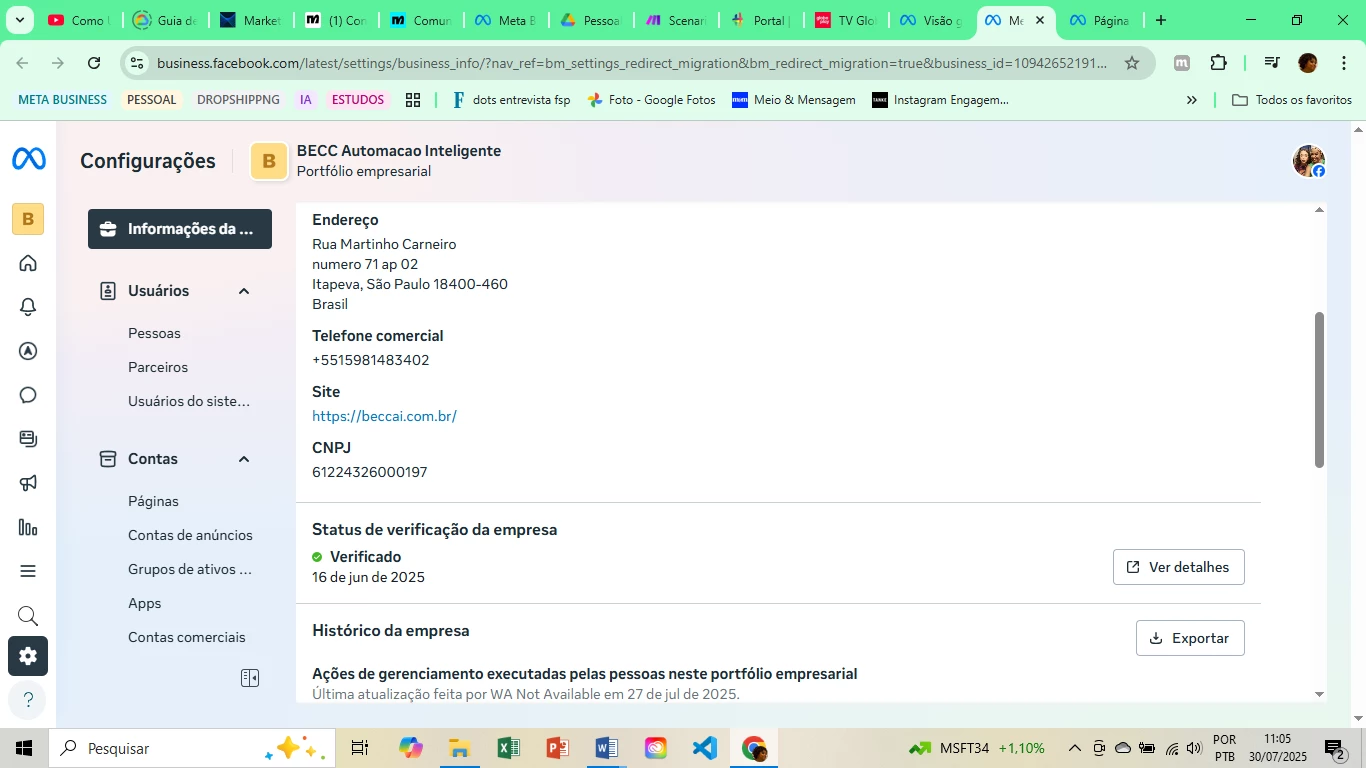The height and width of the screenshot is (768, 1366).
Task: Open File Explorer from the taskbar
Action: click(x=459, y=748)
